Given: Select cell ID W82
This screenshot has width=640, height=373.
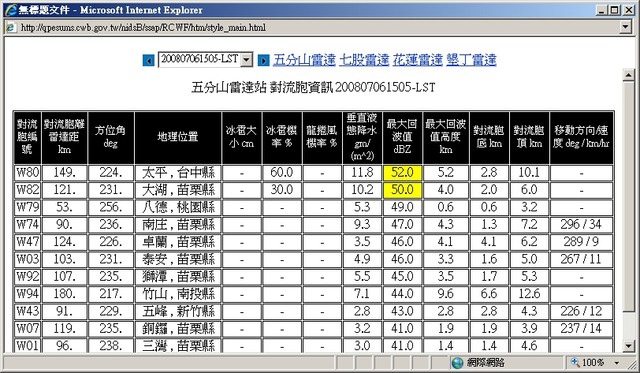Looking at the screenshot, I should click(27, 190).
